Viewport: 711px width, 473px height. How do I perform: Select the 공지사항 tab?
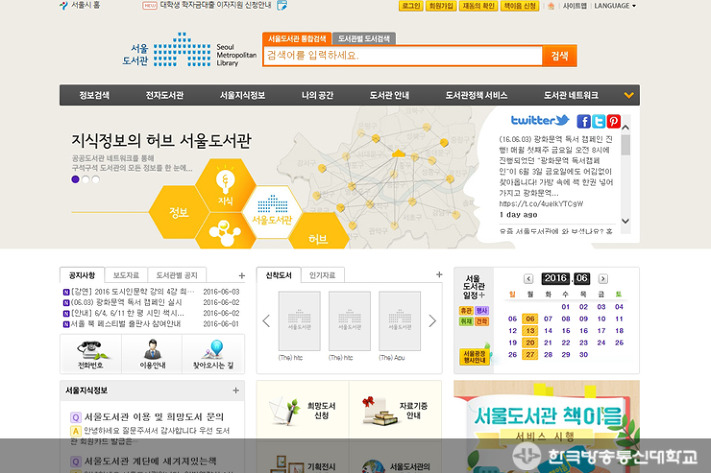point(82,275)
